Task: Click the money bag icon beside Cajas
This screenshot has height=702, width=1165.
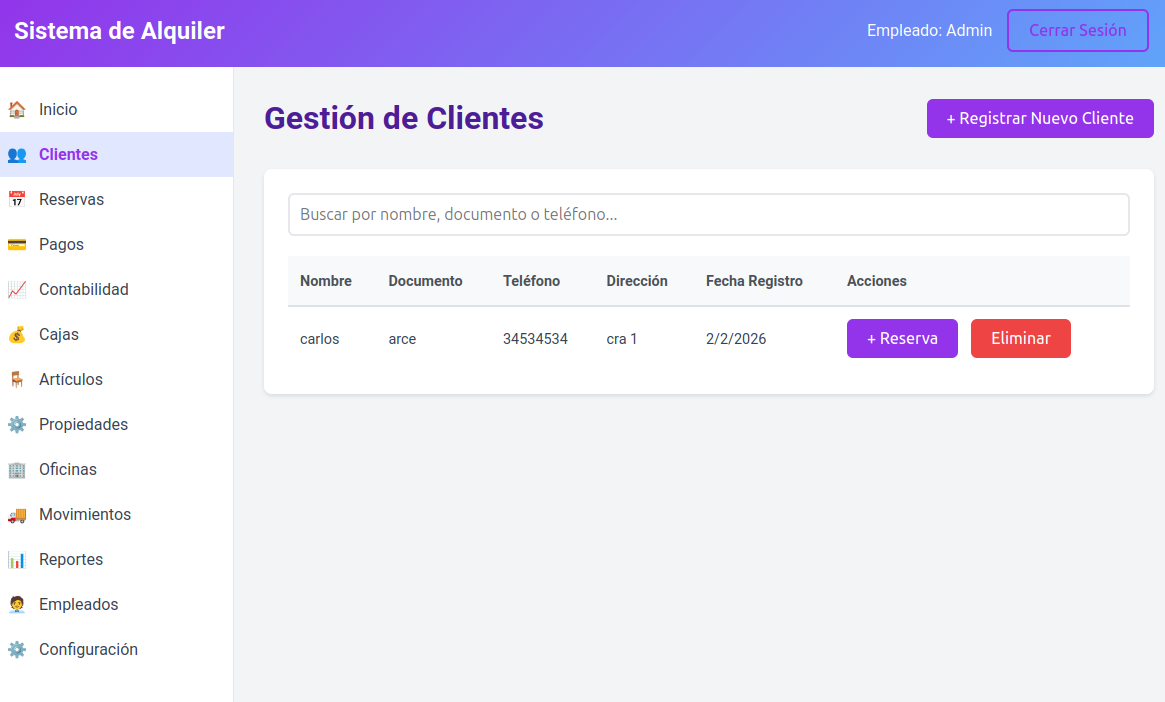Action: [x=17, y=335]
